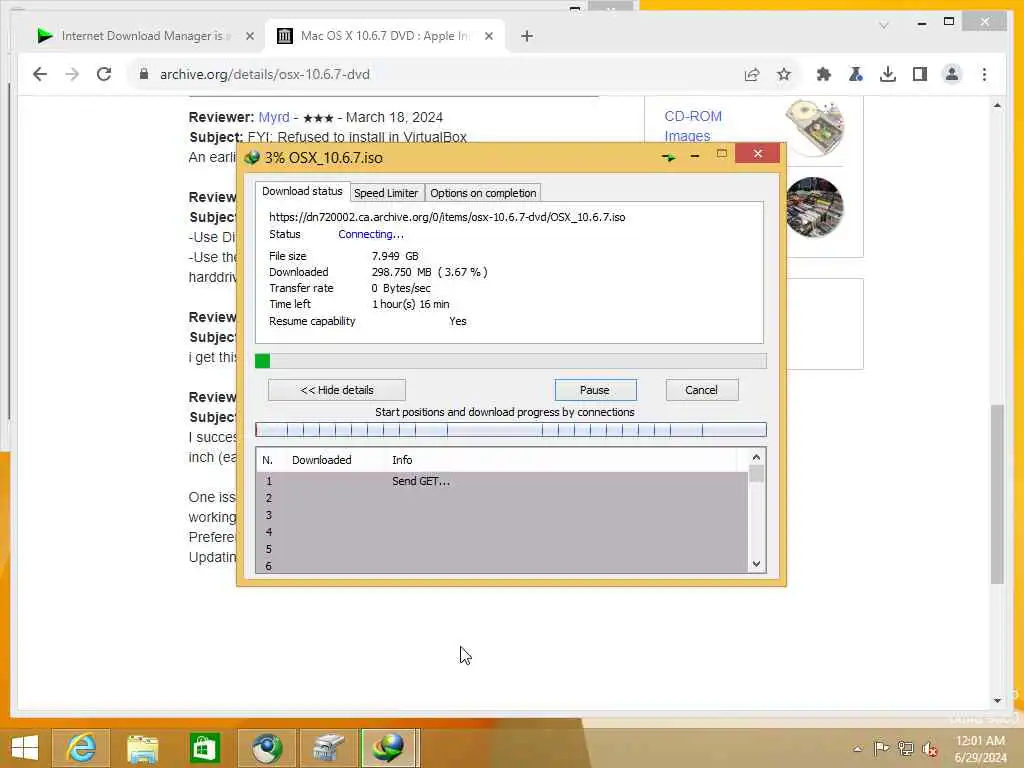Screen dimensions: 1024x768
Task: Open a new Chrome tab
Action: click(x=527, y=36)
